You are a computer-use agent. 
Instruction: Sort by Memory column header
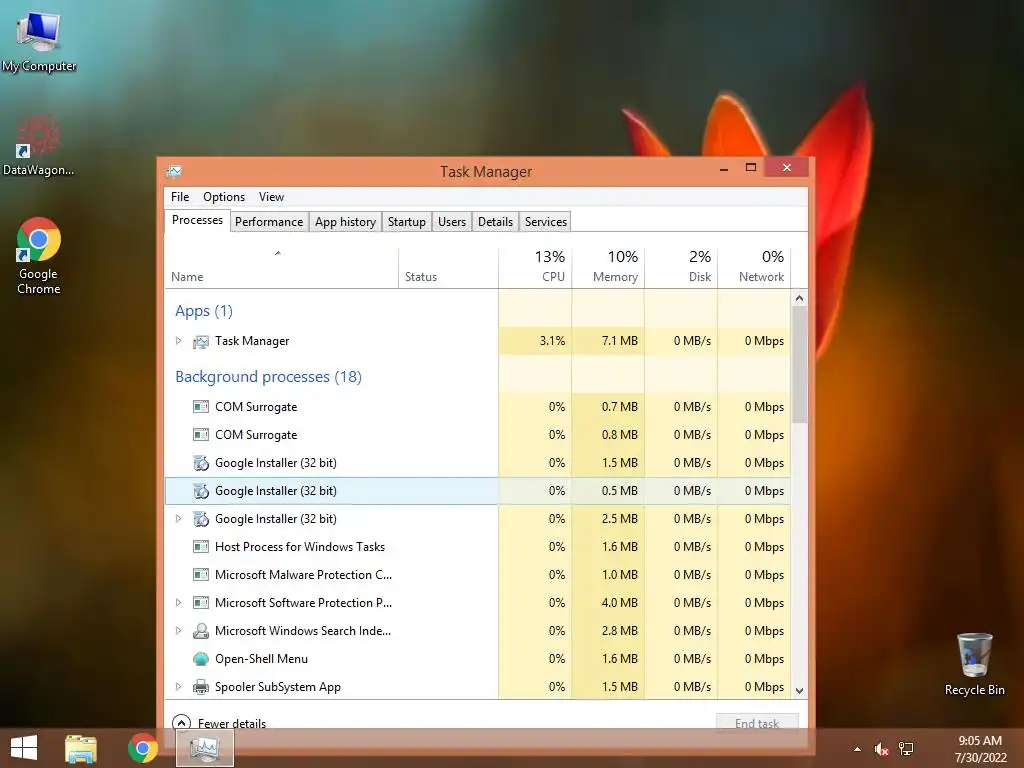pos(608,268)
